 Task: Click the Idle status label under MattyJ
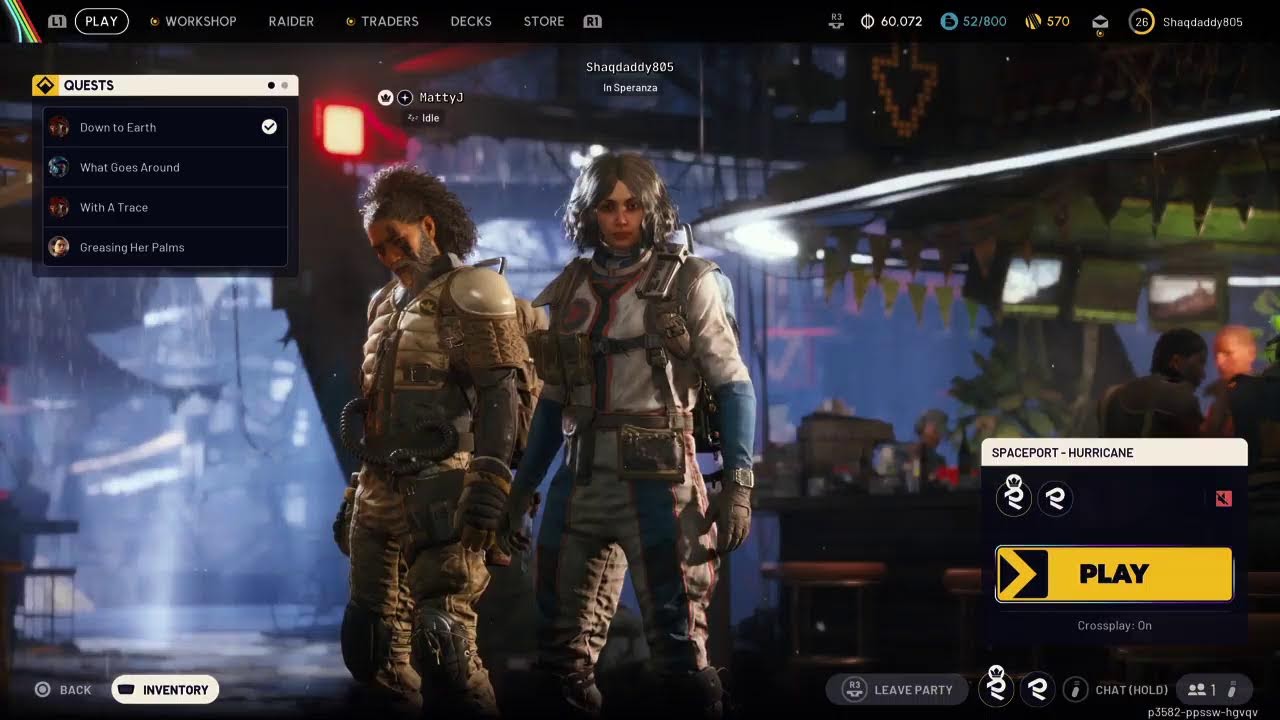(431, 118)
